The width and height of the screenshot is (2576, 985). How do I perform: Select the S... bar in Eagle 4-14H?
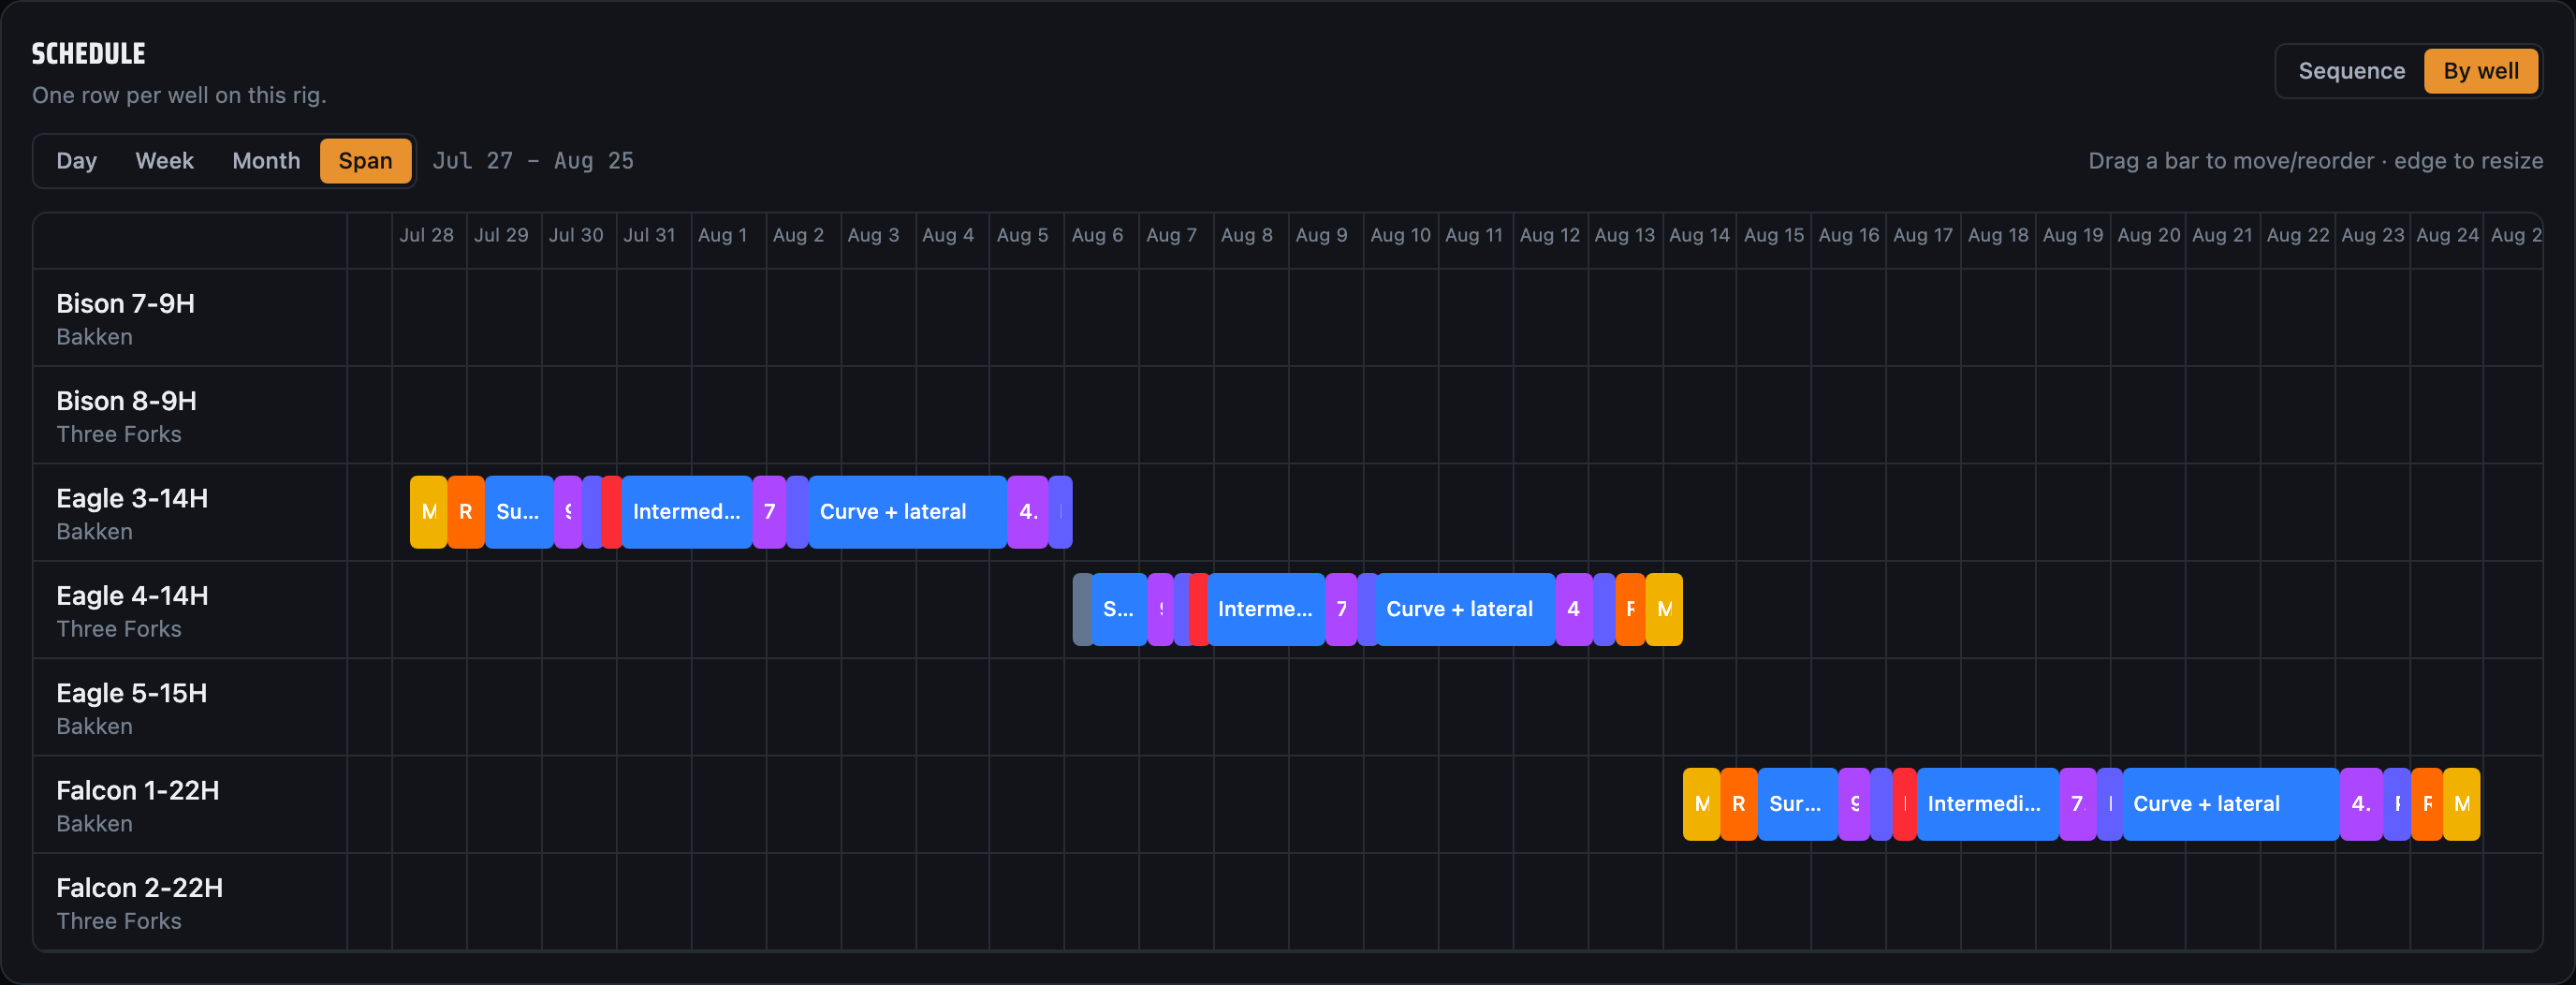[1119, 610]
